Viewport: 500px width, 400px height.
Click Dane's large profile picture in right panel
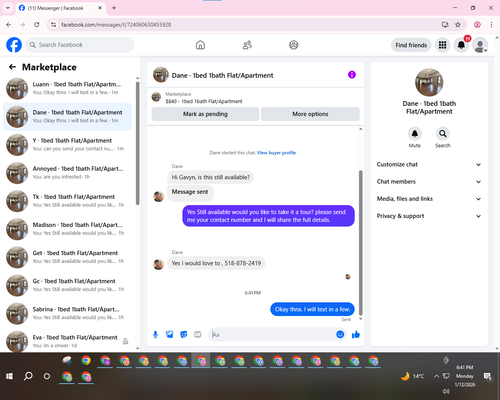(x=429, y=82)
